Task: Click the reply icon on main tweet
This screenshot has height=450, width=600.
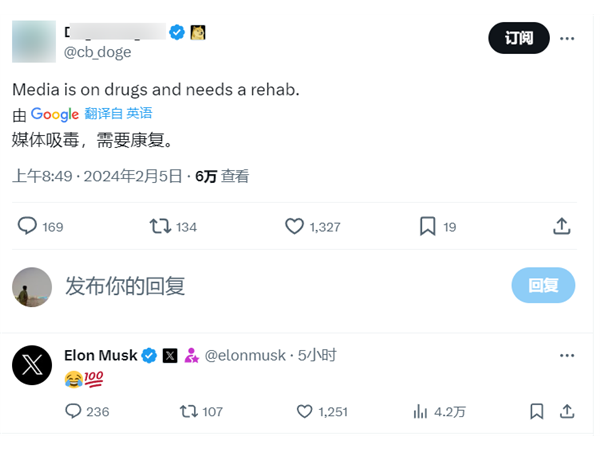Action: point(27,226)
